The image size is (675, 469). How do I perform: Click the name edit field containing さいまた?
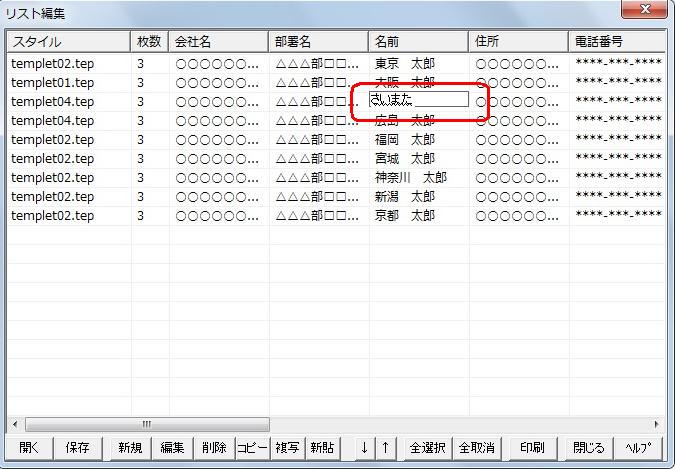[x=418, y=100]
